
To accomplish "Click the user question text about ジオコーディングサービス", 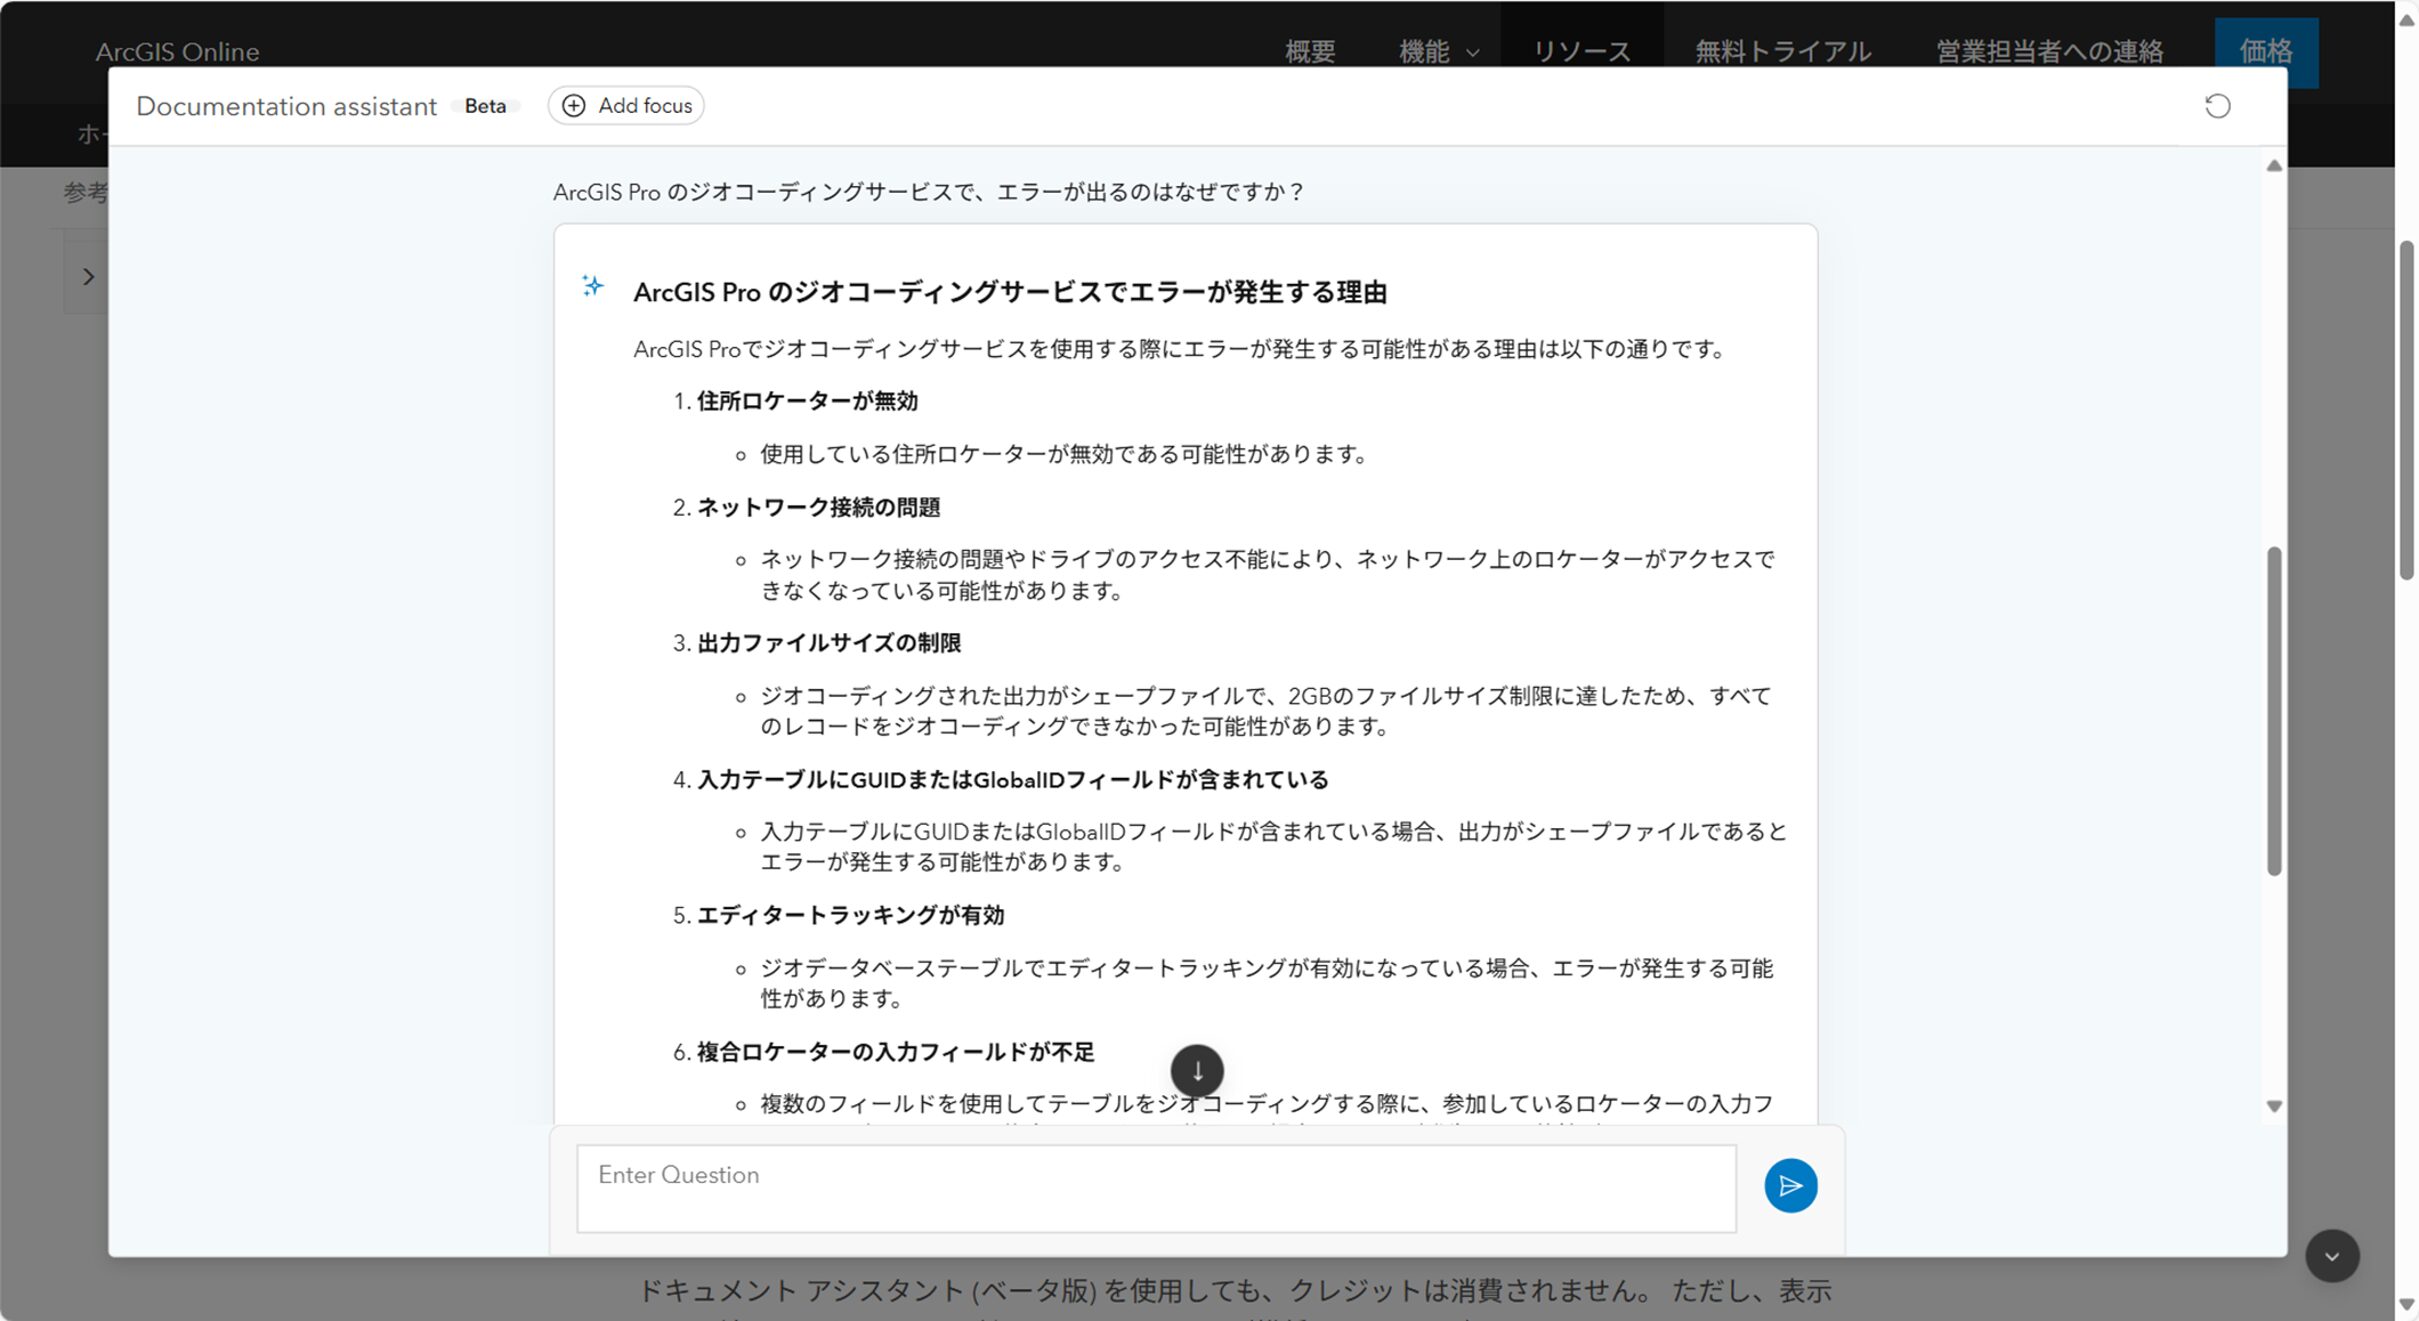I will [927, 192].
